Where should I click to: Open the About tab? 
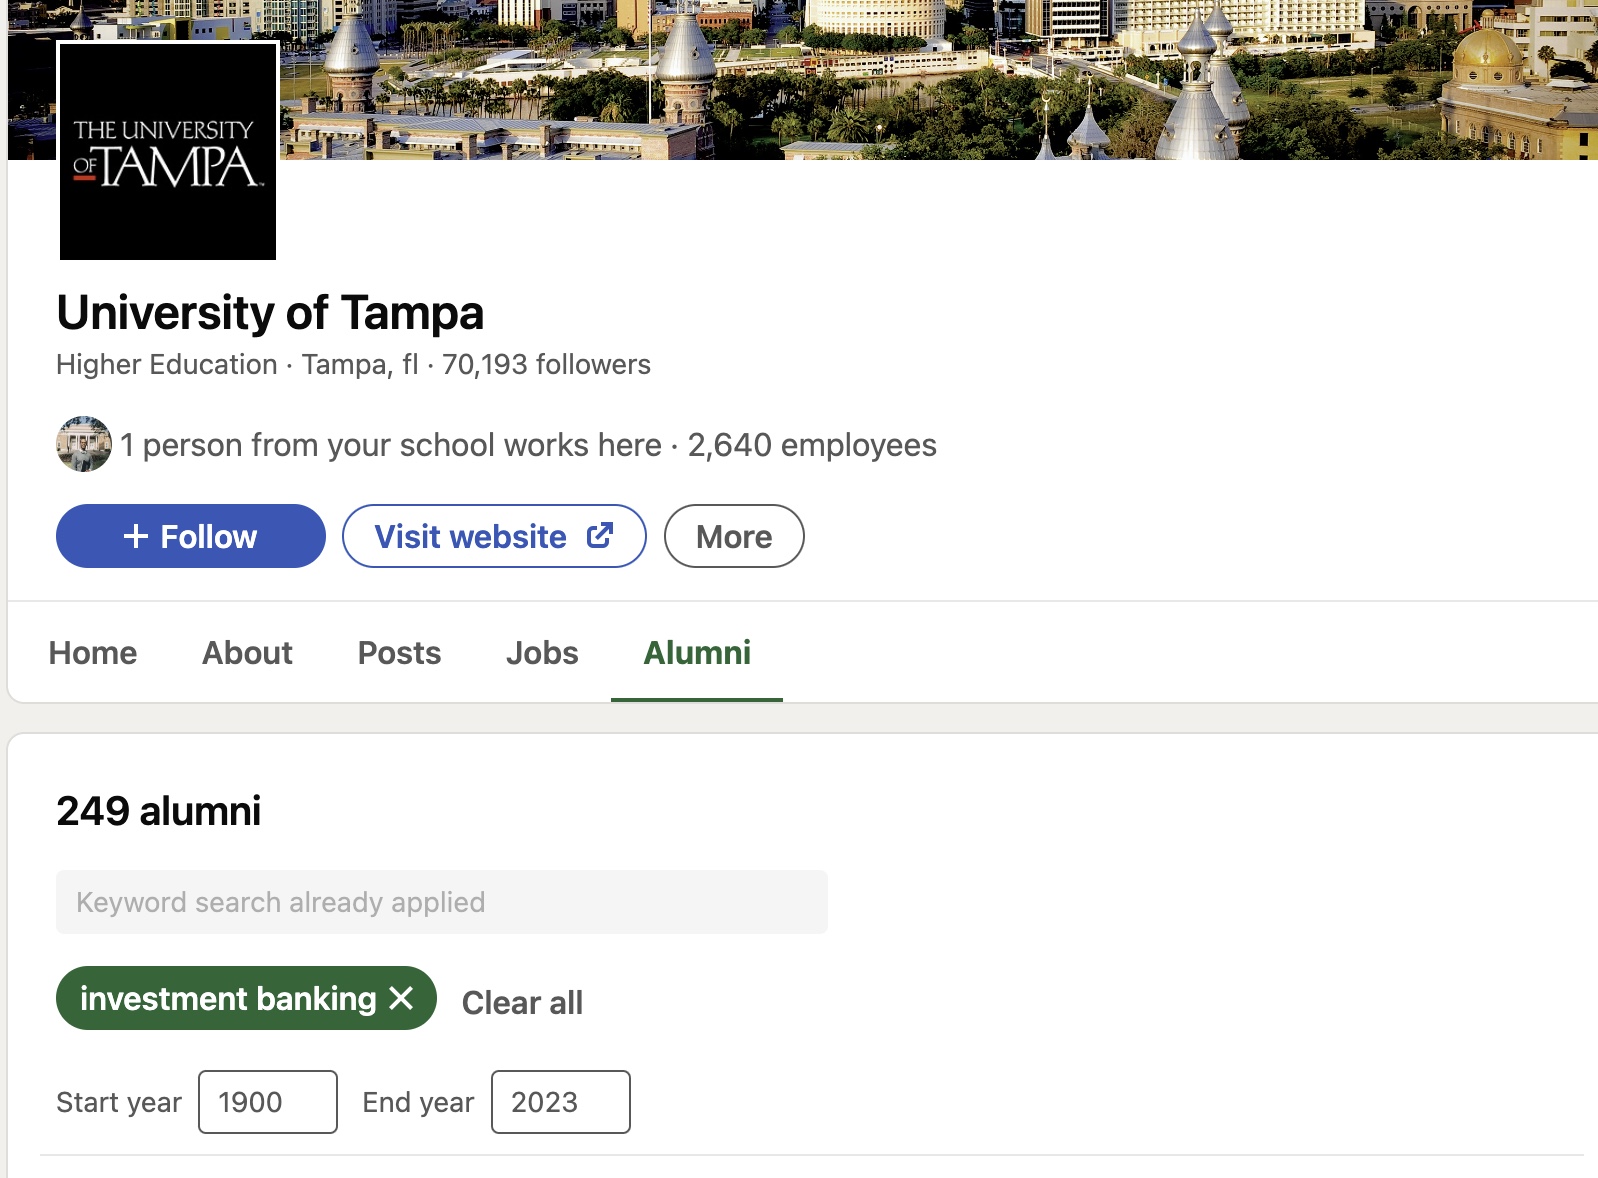tap(247, 653)
